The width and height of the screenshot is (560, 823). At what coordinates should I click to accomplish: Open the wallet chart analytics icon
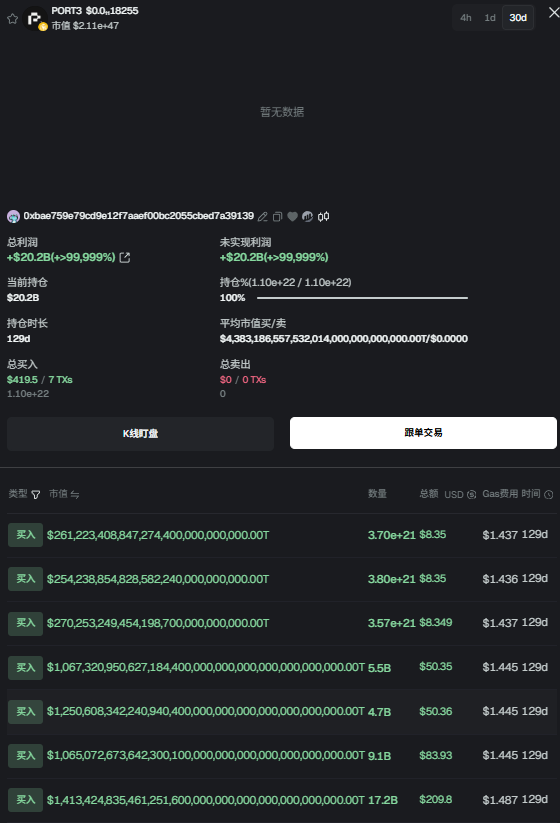pyautogui.click(x=308, y=216)
